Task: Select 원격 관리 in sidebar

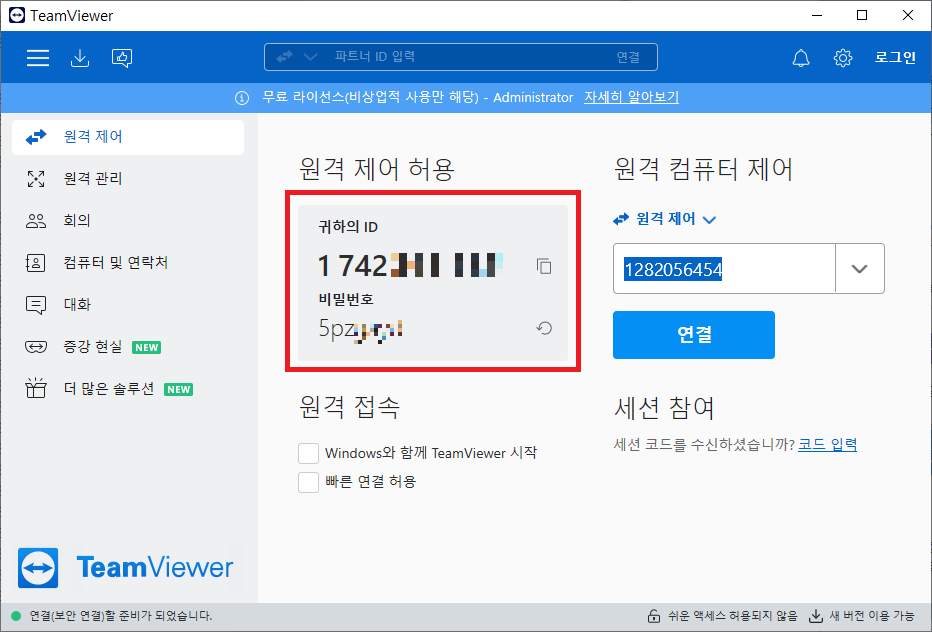Action: point(93,179)
